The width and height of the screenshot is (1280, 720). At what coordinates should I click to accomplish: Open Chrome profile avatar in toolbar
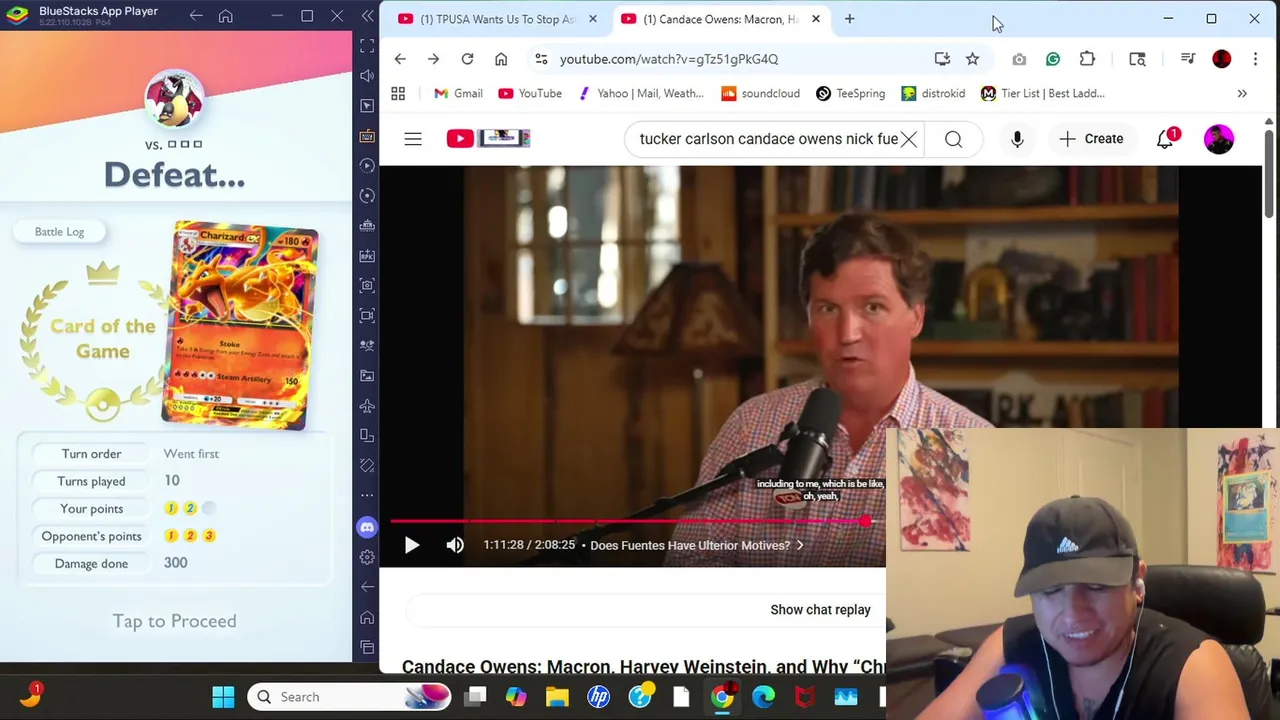pos(1222,59)
